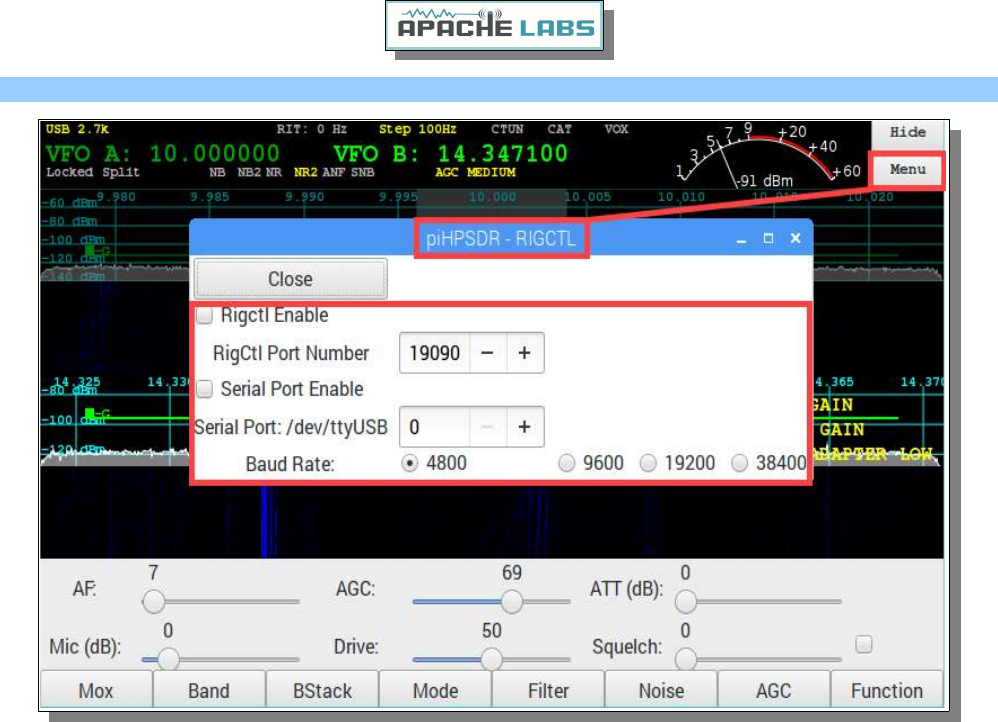Click the AF volume slider handle
Viewport: 998px width, 722px height.
click(153, 601)
